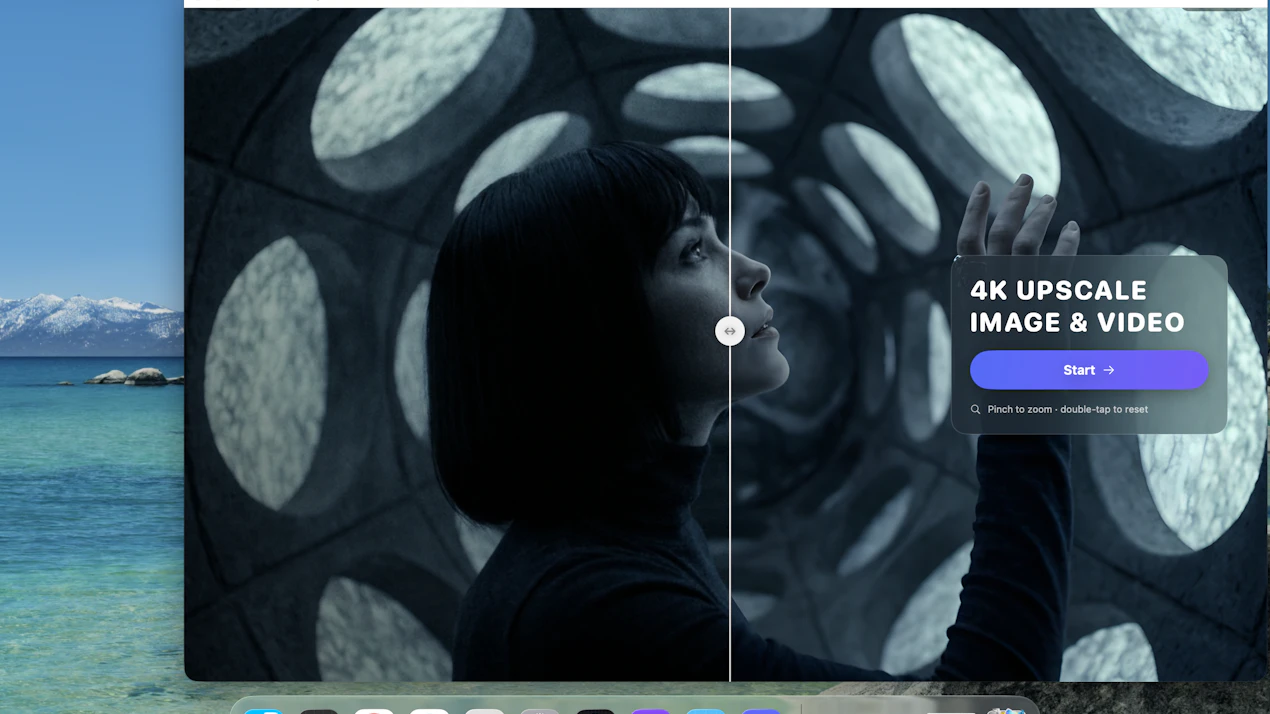Click the magnifier icon beside Pinch to zoom
The width and height of the screenshot is (1270, 714).
(x=976, y=409)
